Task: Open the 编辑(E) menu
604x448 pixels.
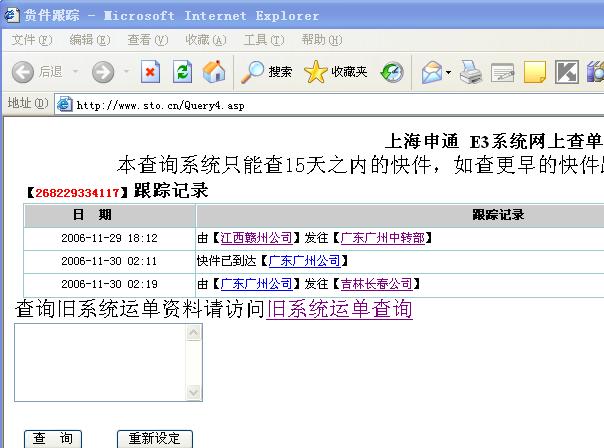Action: tap(90, 40)
